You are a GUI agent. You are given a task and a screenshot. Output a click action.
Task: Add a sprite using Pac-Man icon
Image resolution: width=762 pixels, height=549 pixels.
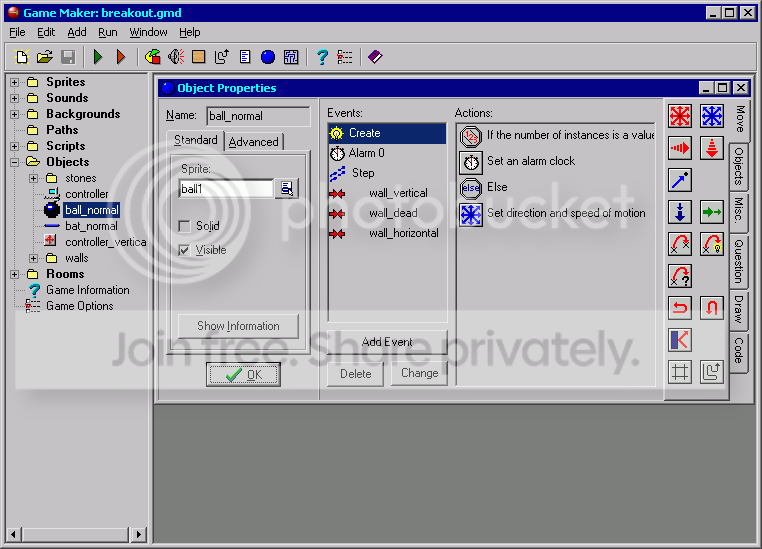(153, 57)
